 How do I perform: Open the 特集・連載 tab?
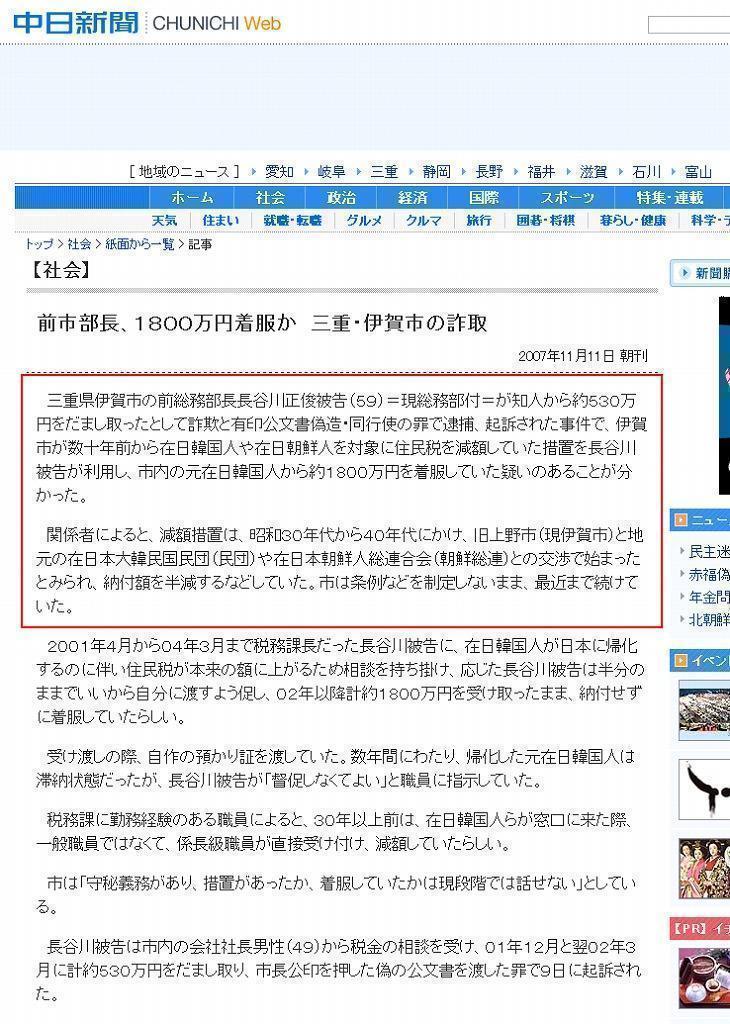click(x=669, y=198)
